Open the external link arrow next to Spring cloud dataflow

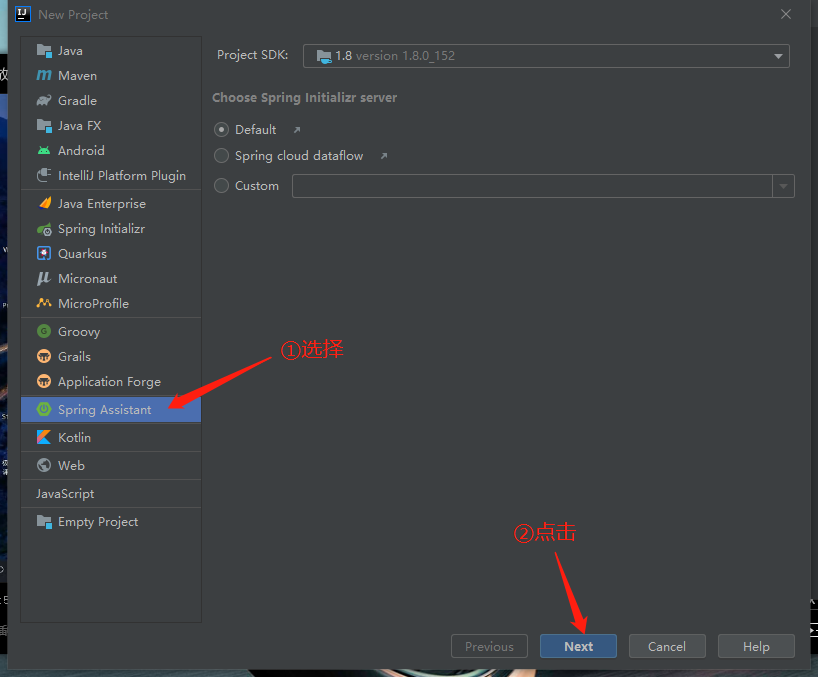tap(384, 156)
